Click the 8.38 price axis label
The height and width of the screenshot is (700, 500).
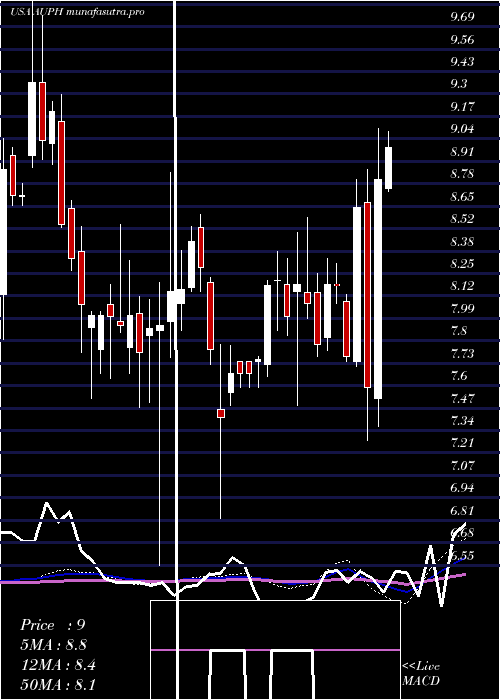[x=462, y=242]
